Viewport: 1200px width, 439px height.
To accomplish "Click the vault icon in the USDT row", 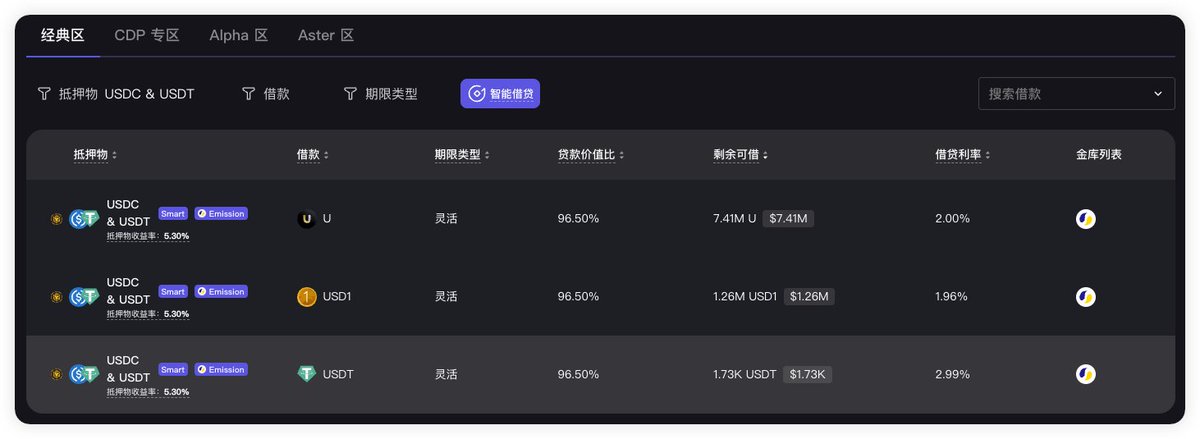I will tap(1085, 374).
